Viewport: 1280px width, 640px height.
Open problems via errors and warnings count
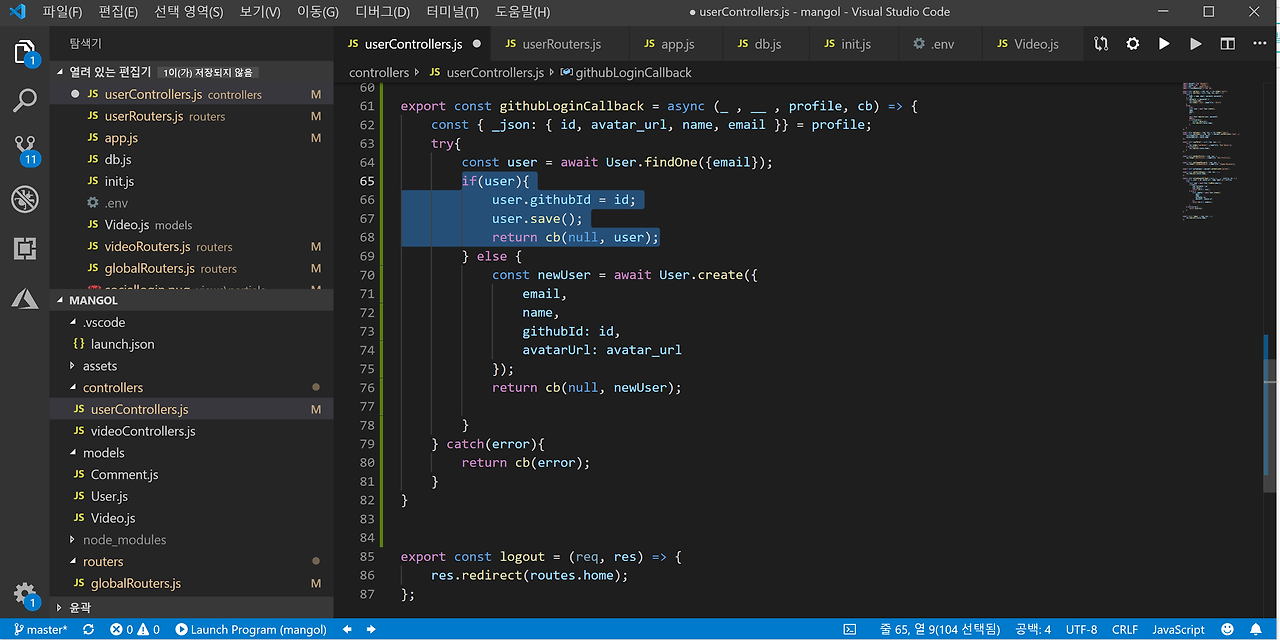pos(136,630)
